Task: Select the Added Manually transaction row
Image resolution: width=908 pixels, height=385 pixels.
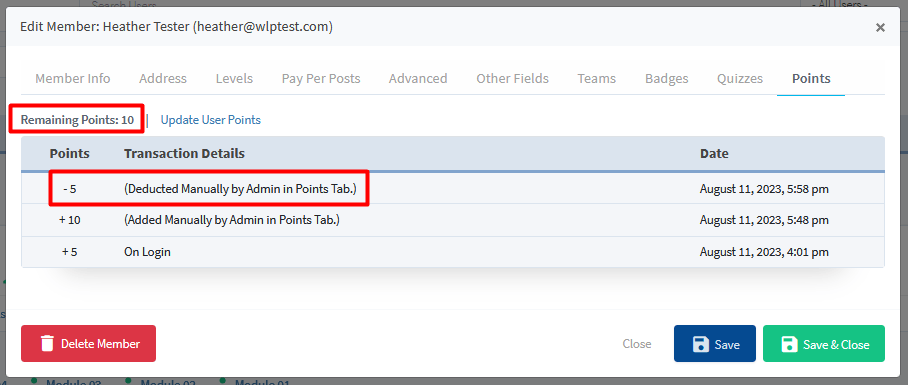Action: (453, 221)
